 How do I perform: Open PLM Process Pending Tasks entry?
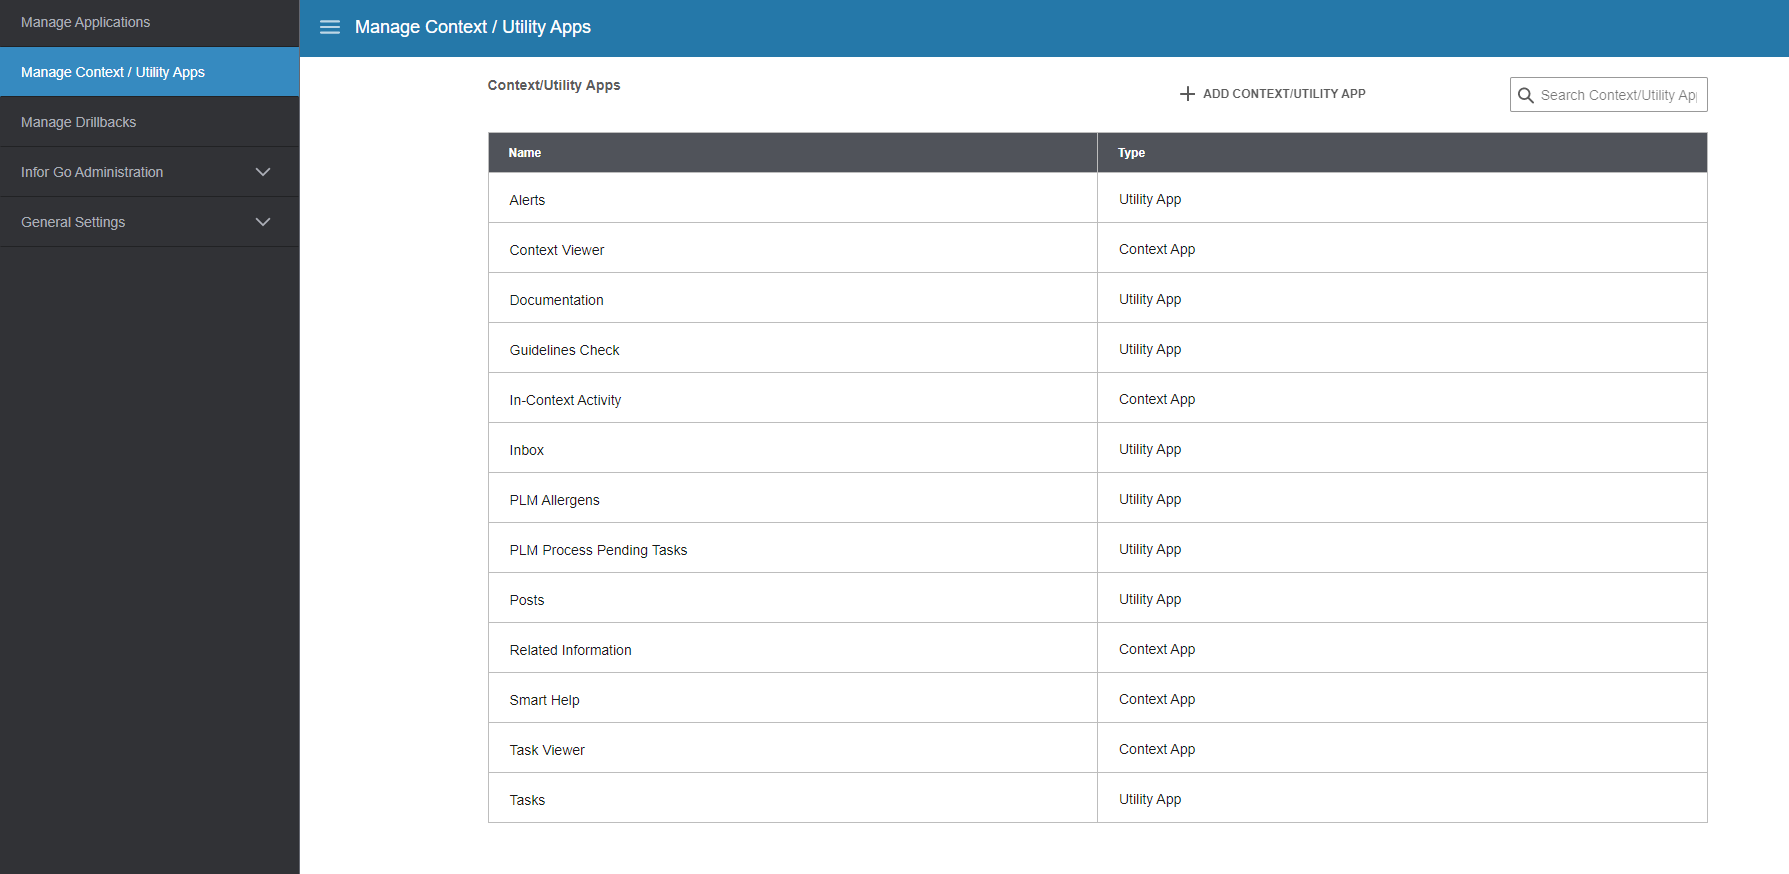598,550
